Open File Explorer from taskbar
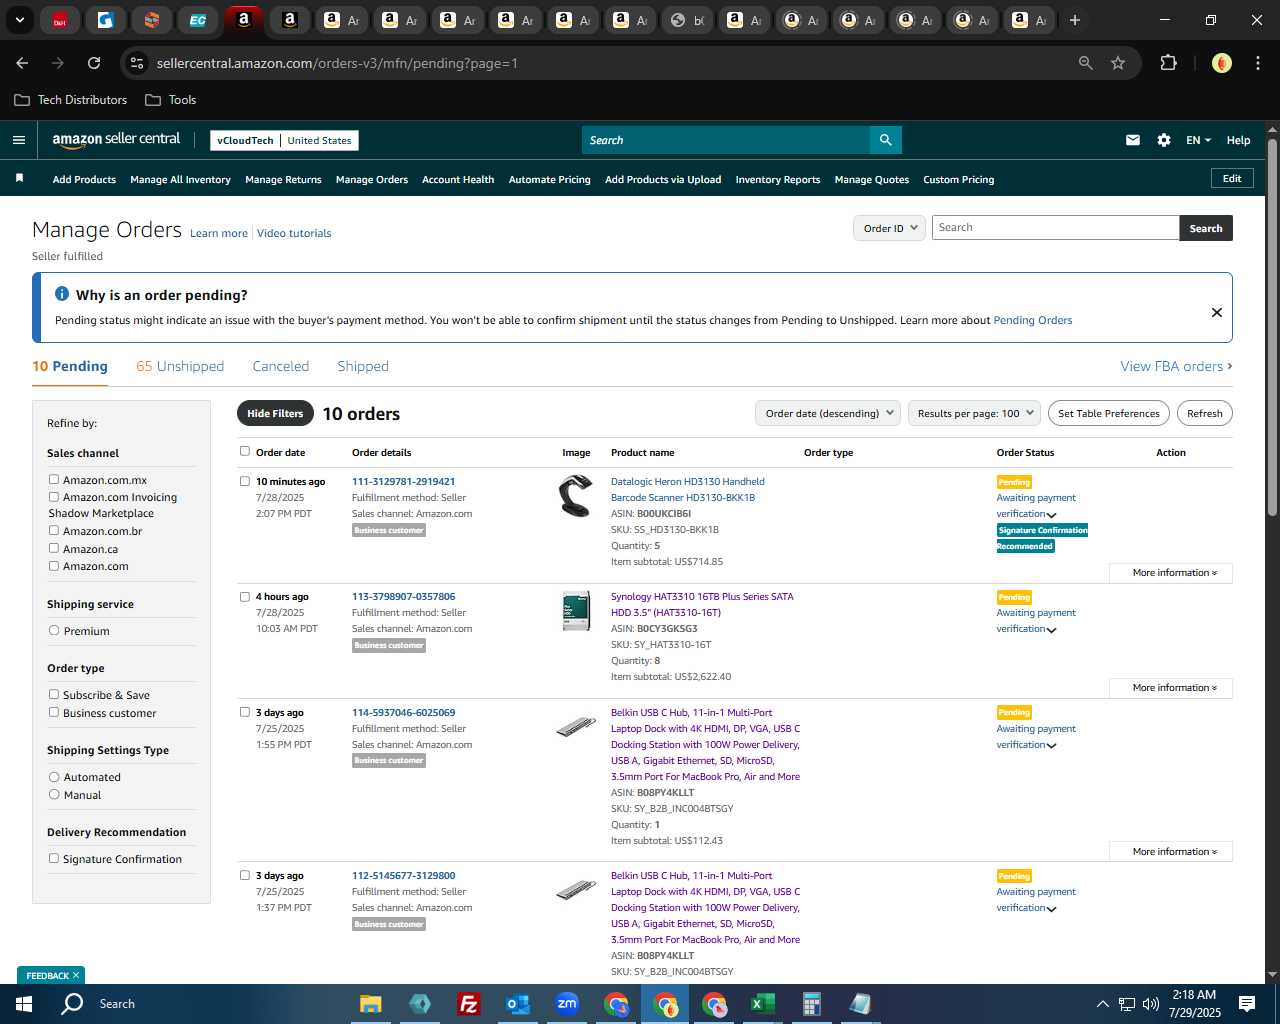The width and height of the screenshot is (1280, 1024). pyautogui.click(x=371, y=1004)
